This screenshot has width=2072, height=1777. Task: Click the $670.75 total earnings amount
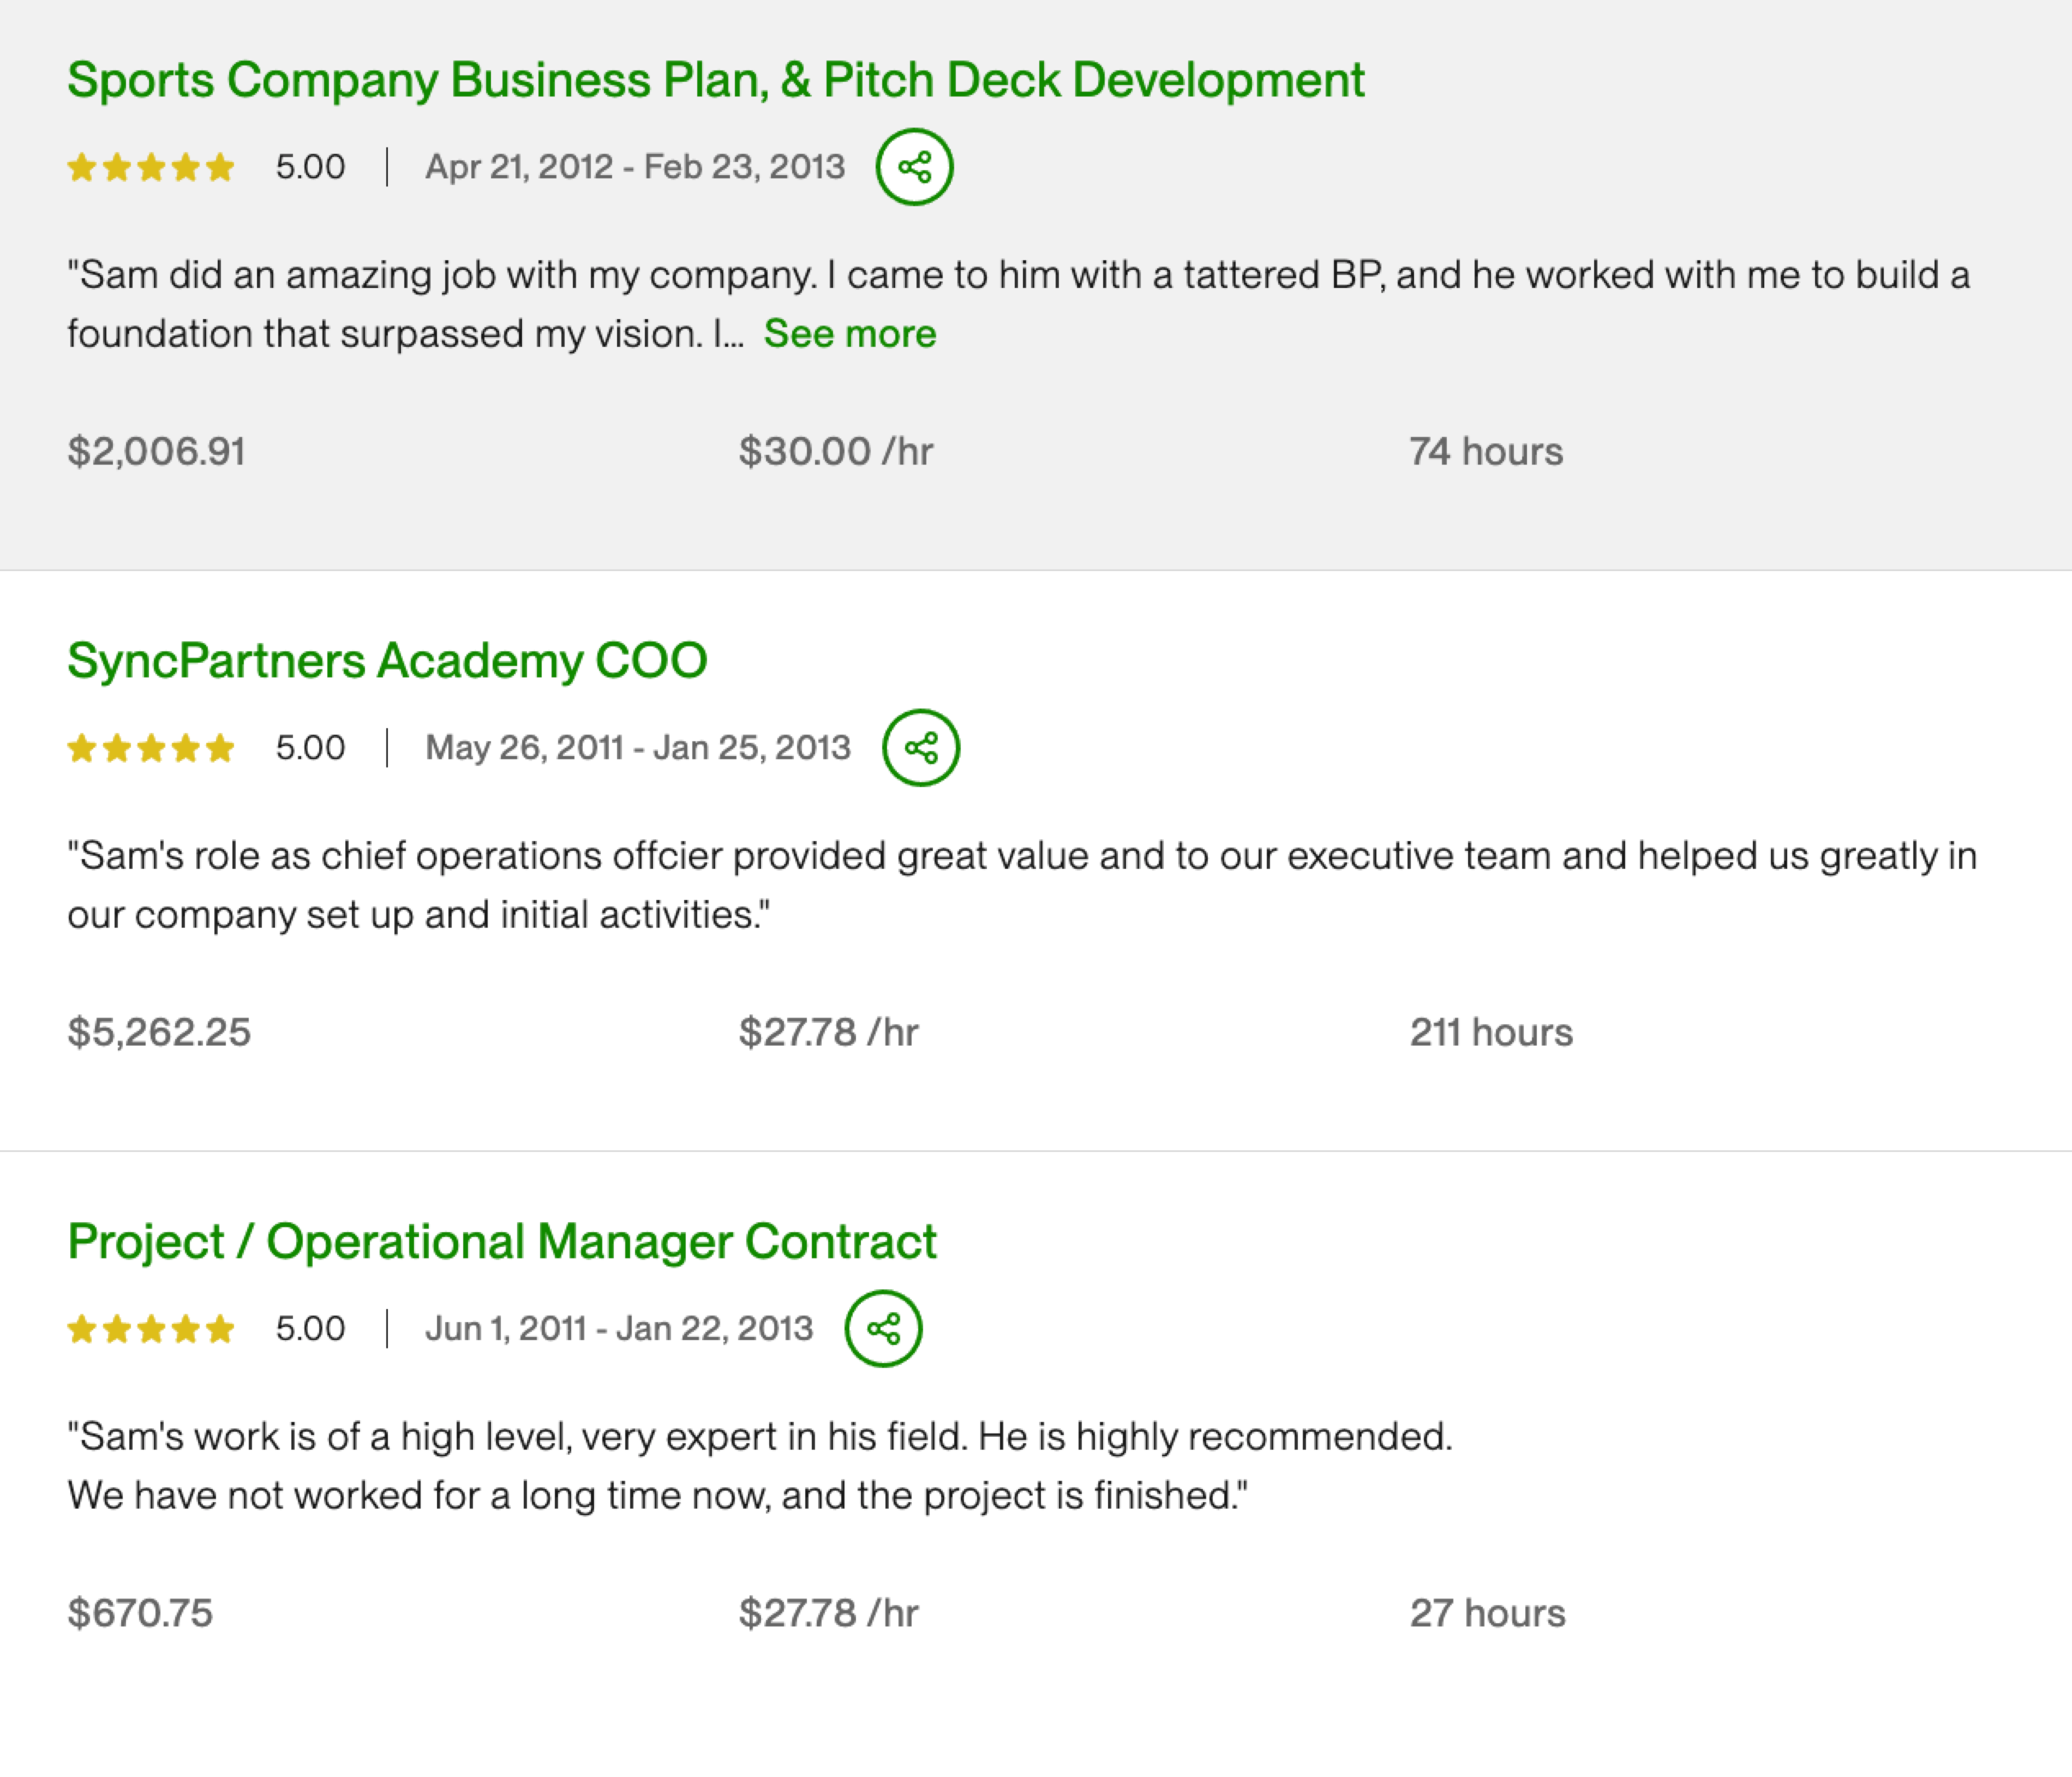[140, 1614]
